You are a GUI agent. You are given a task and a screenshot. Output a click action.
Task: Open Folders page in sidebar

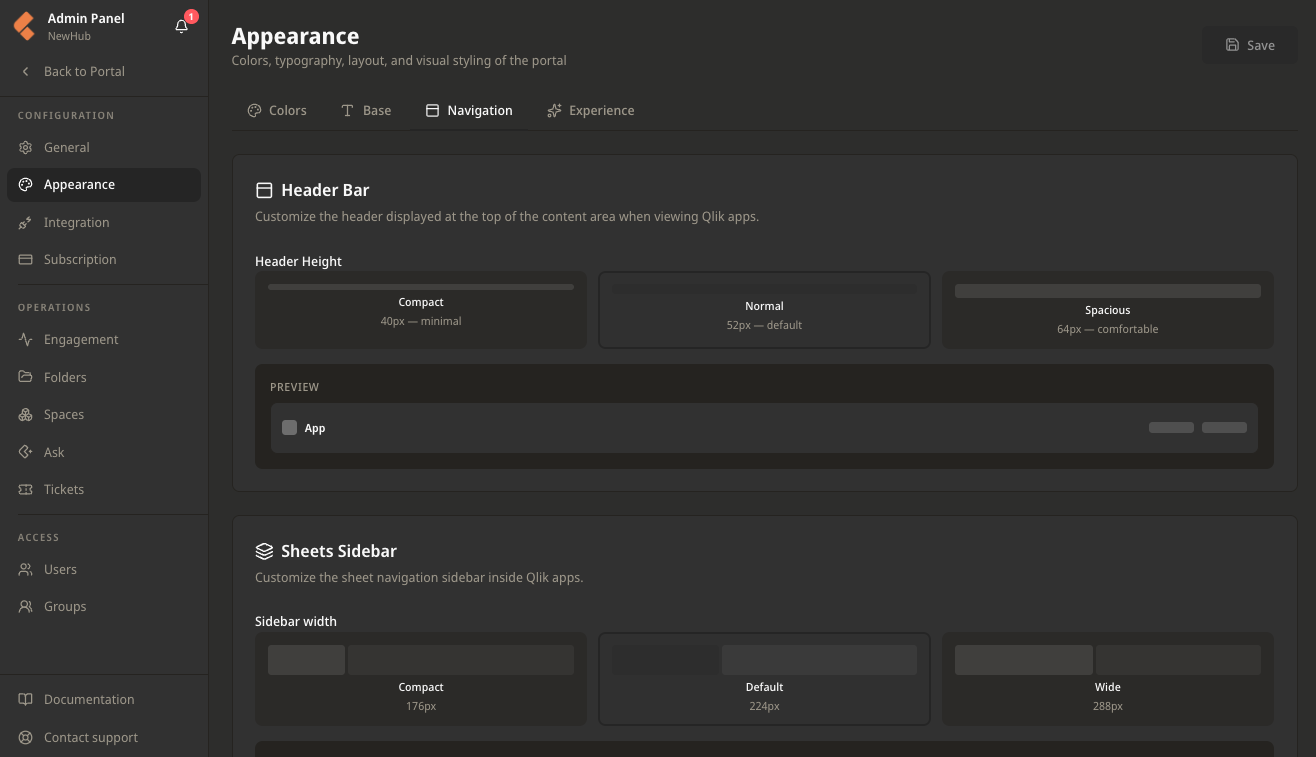click(x=104, y=377)
